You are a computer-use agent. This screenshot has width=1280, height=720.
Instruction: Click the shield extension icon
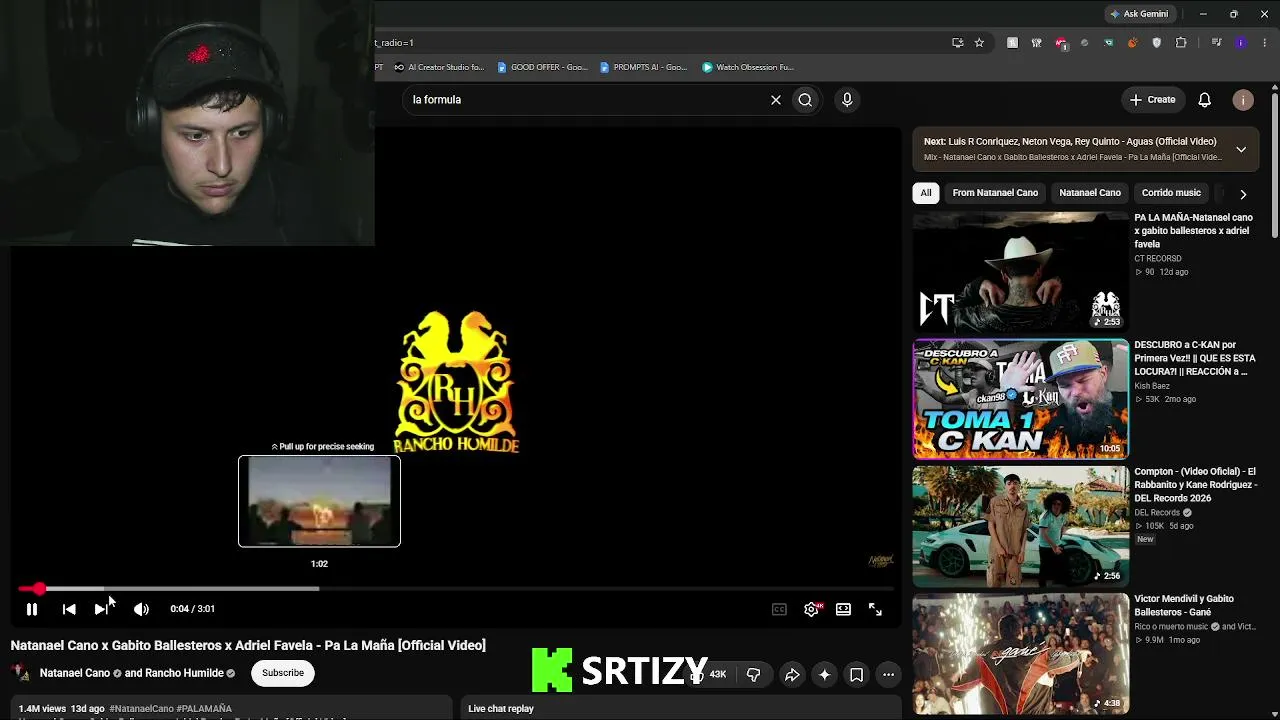pyautogui.click(x=1157, y=43)
